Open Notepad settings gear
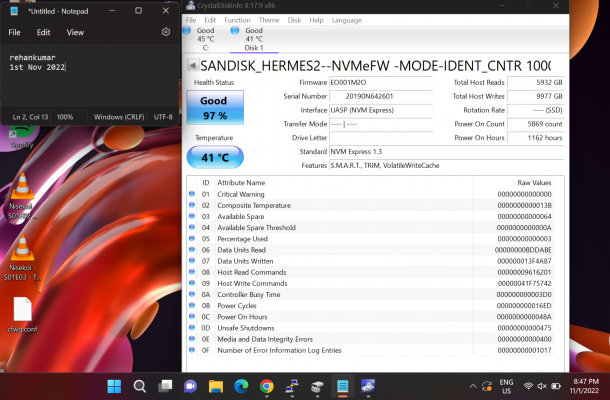The height and width of the screenshot is (400, 610). tap(166, 32)
